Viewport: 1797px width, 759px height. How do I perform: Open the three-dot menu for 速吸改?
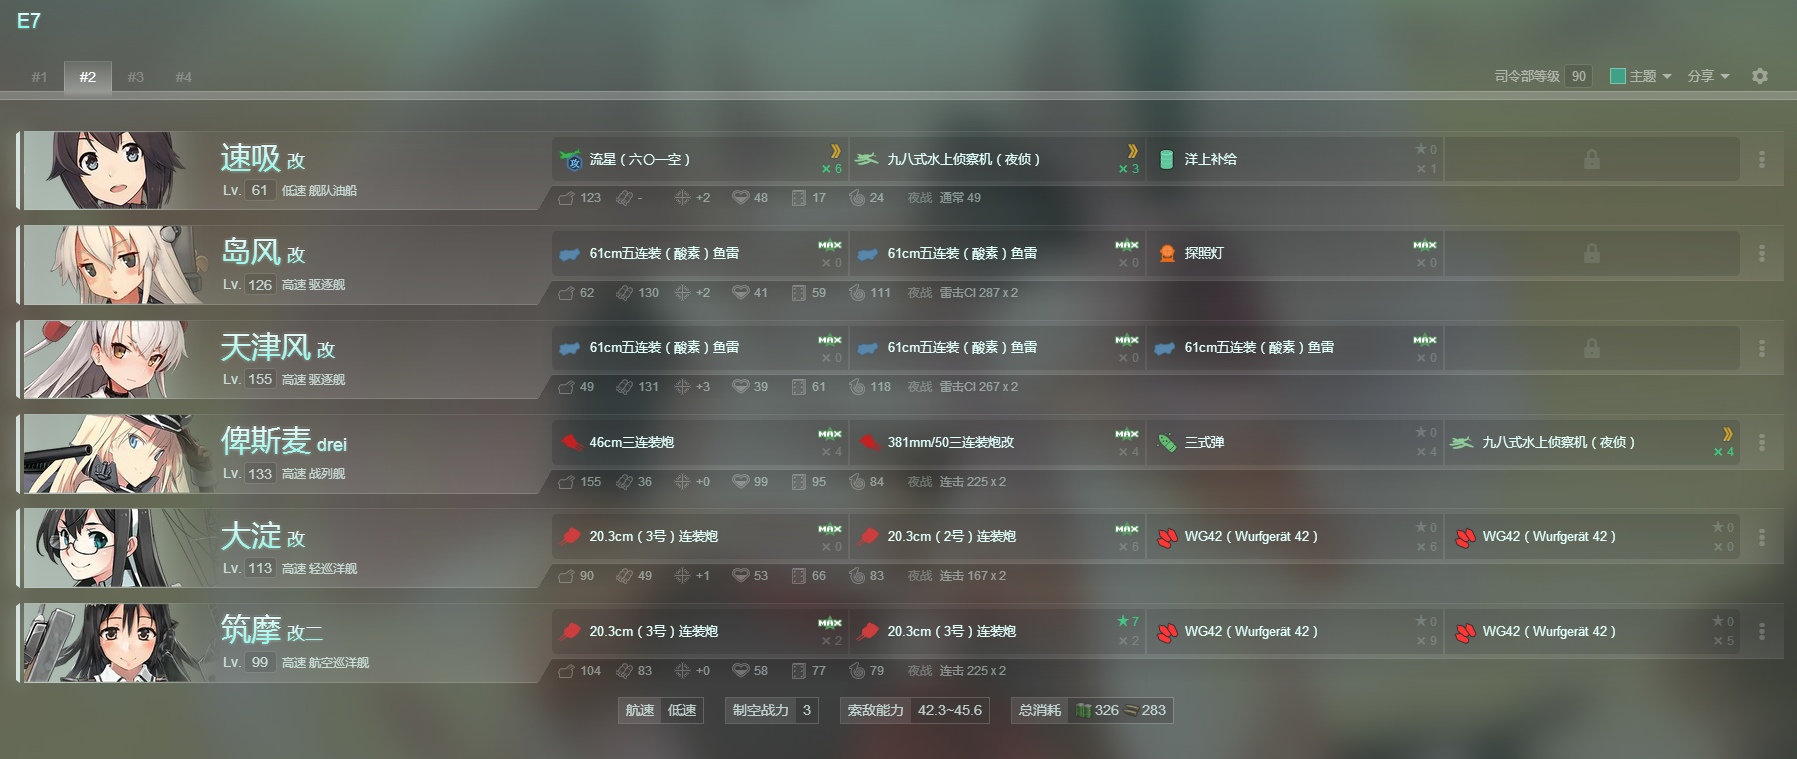tap(1762, 159)
